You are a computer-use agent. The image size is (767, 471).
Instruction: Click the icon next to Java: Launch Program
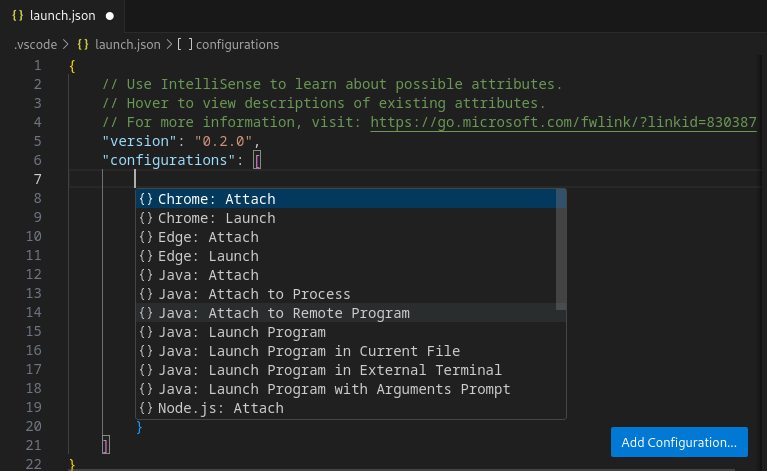coord(146,332)
